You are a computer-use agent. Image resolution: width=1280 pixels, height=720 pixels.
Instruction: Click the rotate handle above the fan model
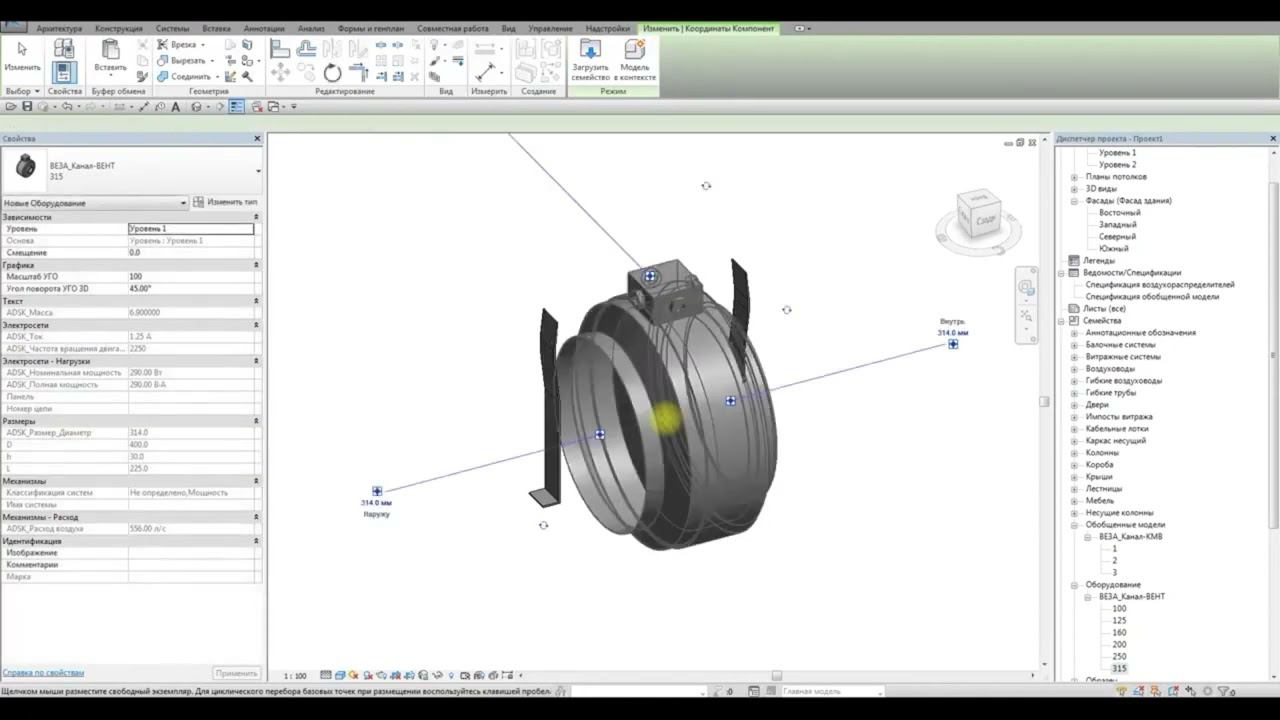[x=706, y=186]
